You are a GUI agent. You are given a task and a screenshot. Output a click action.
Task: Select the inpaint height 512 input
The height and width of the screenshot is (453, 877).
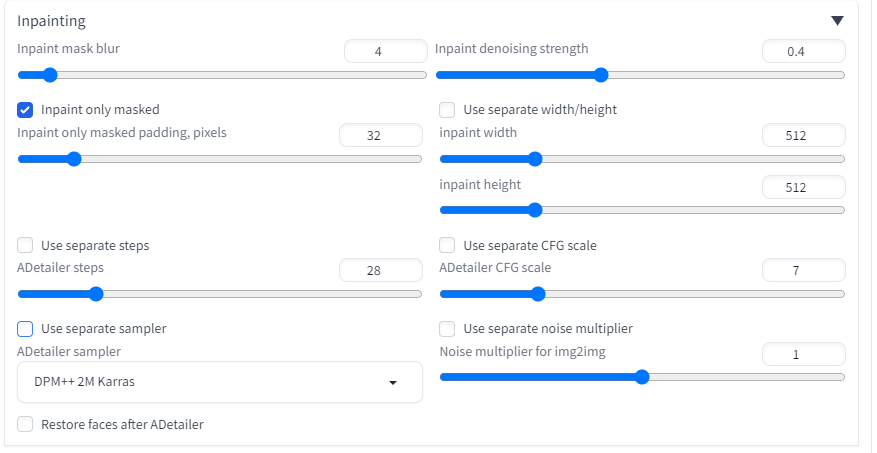tap(803, 187)
